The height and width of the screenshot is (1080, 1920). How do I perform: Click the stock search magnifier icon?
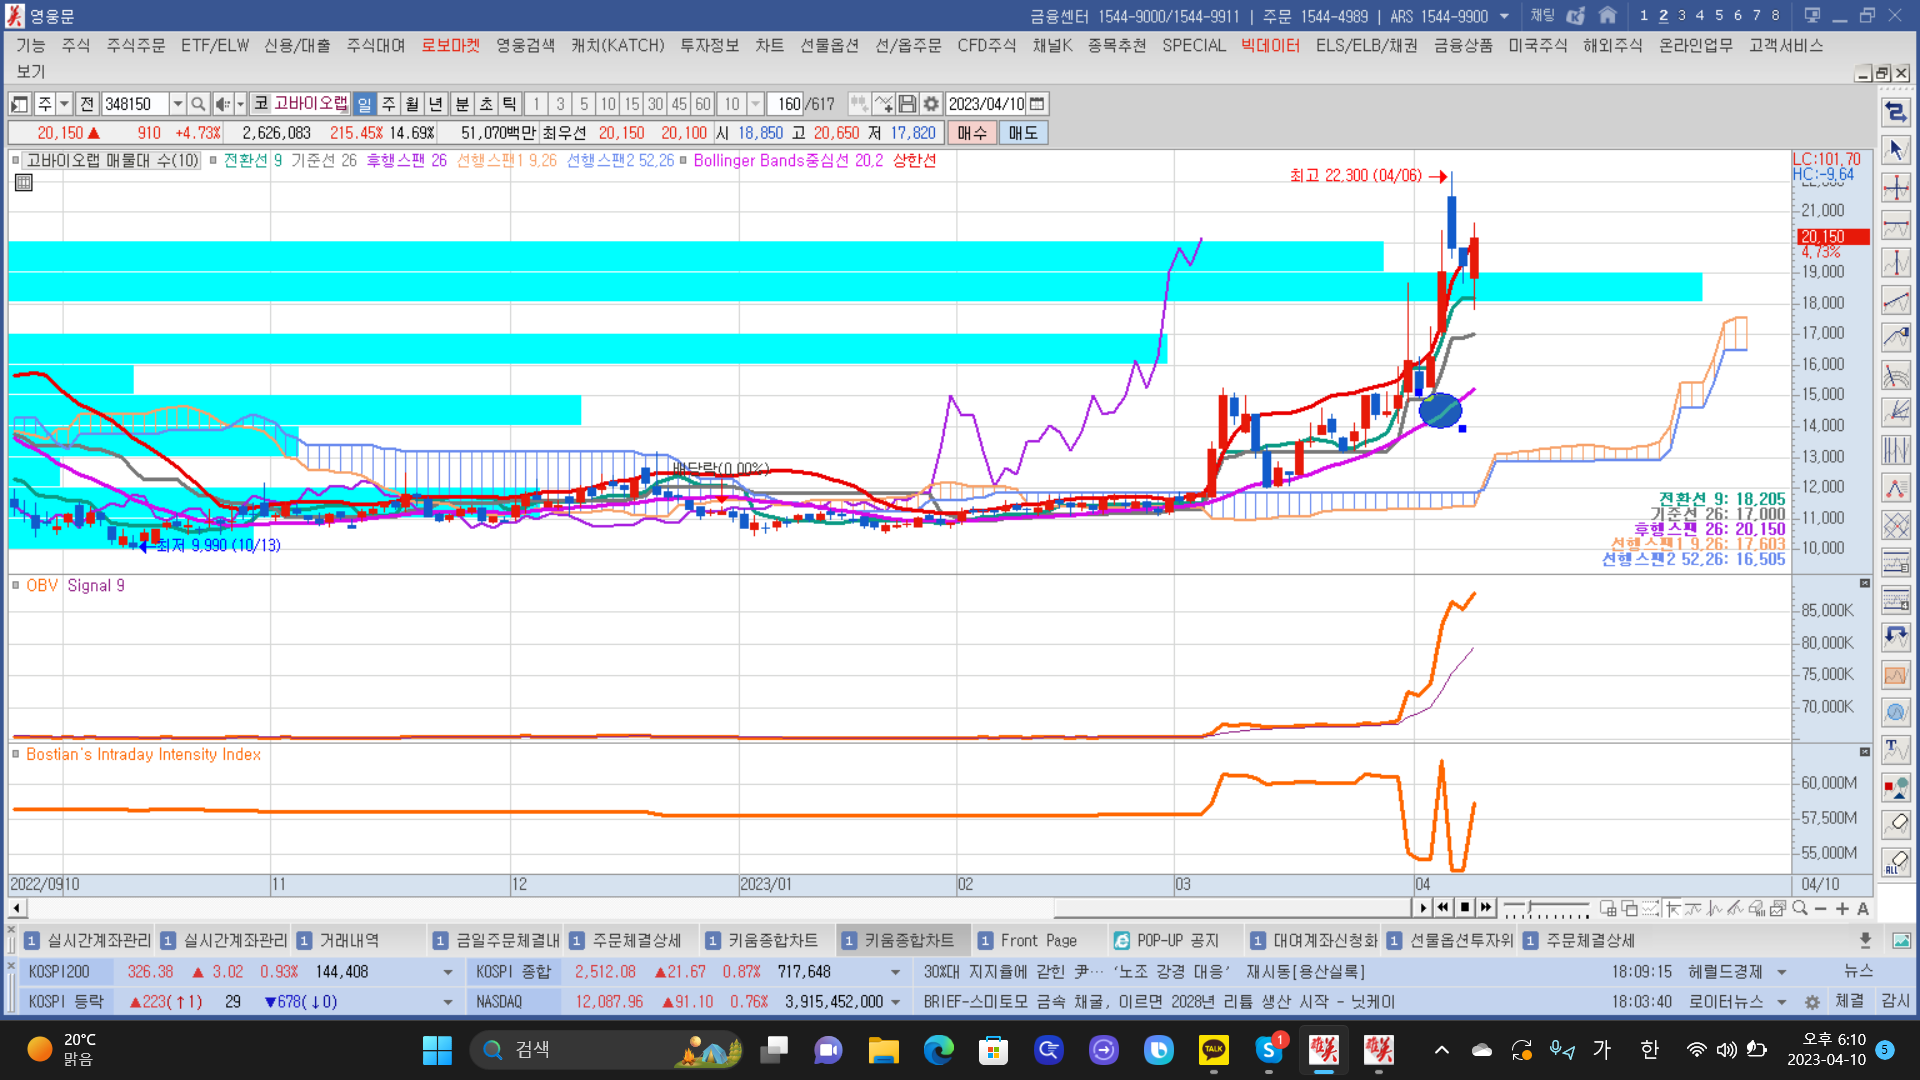click(198, 104)
